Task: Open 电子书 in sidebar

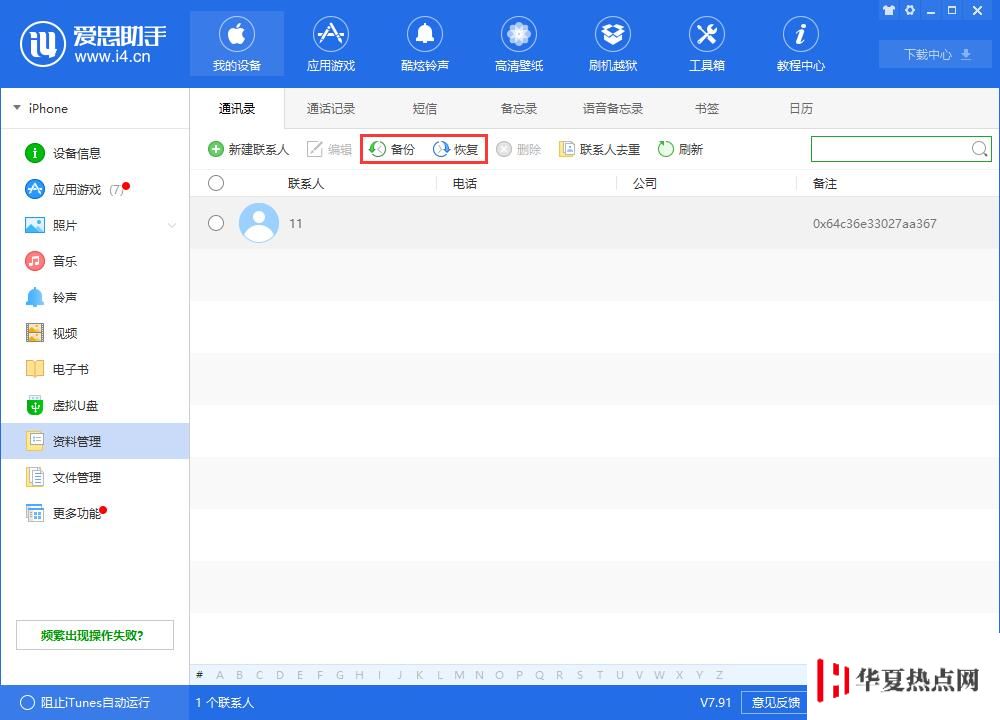Action: [x=95, y=369]
